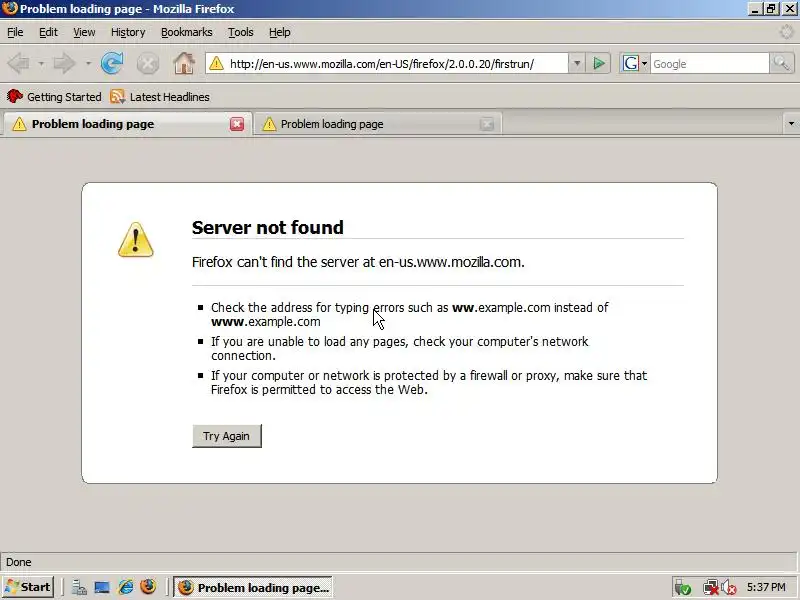This screenshot has width=800, height=600.
Task: Click bullet text about network connection
Action: pos(399,348)
